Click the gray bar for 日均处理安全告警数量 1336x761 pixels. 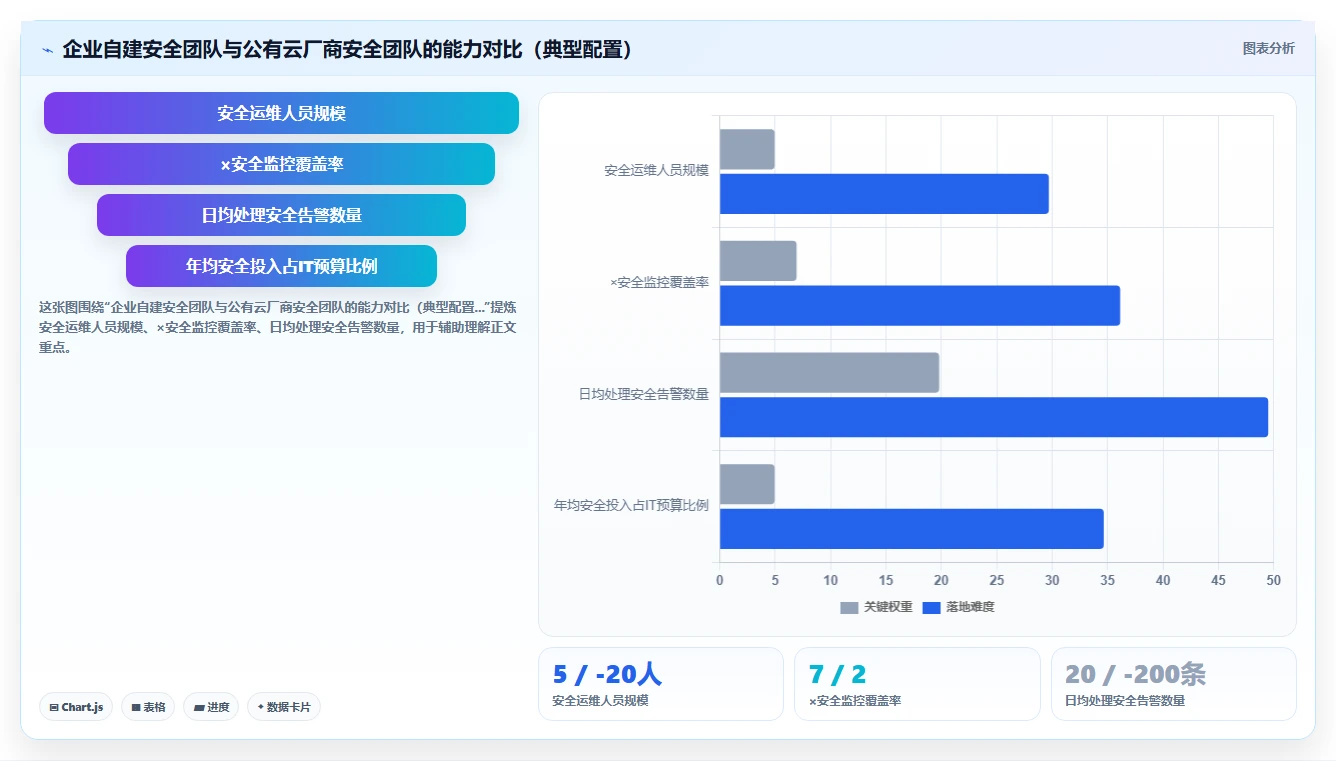coord(829,372)
